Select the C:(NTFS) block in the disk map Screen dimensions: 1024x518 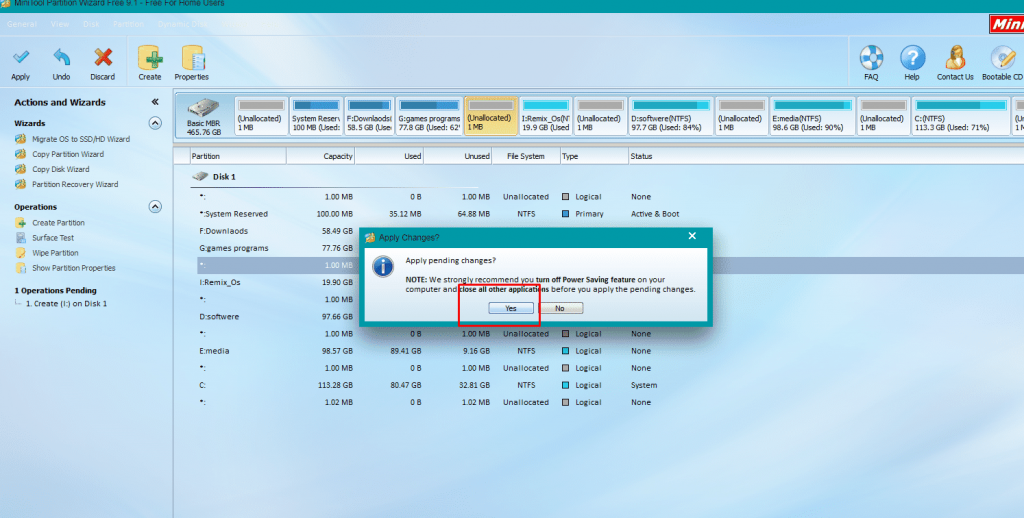(960, 116)
